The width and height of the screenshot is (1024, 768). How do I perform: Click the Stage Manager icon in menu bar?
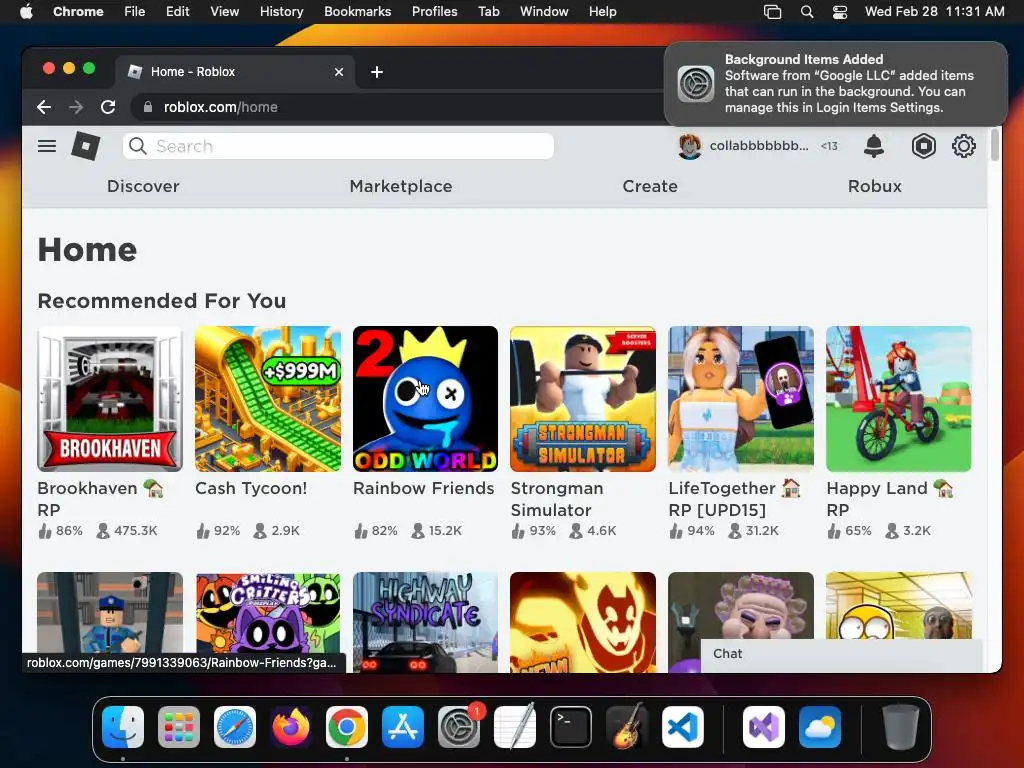pos(773,12)
